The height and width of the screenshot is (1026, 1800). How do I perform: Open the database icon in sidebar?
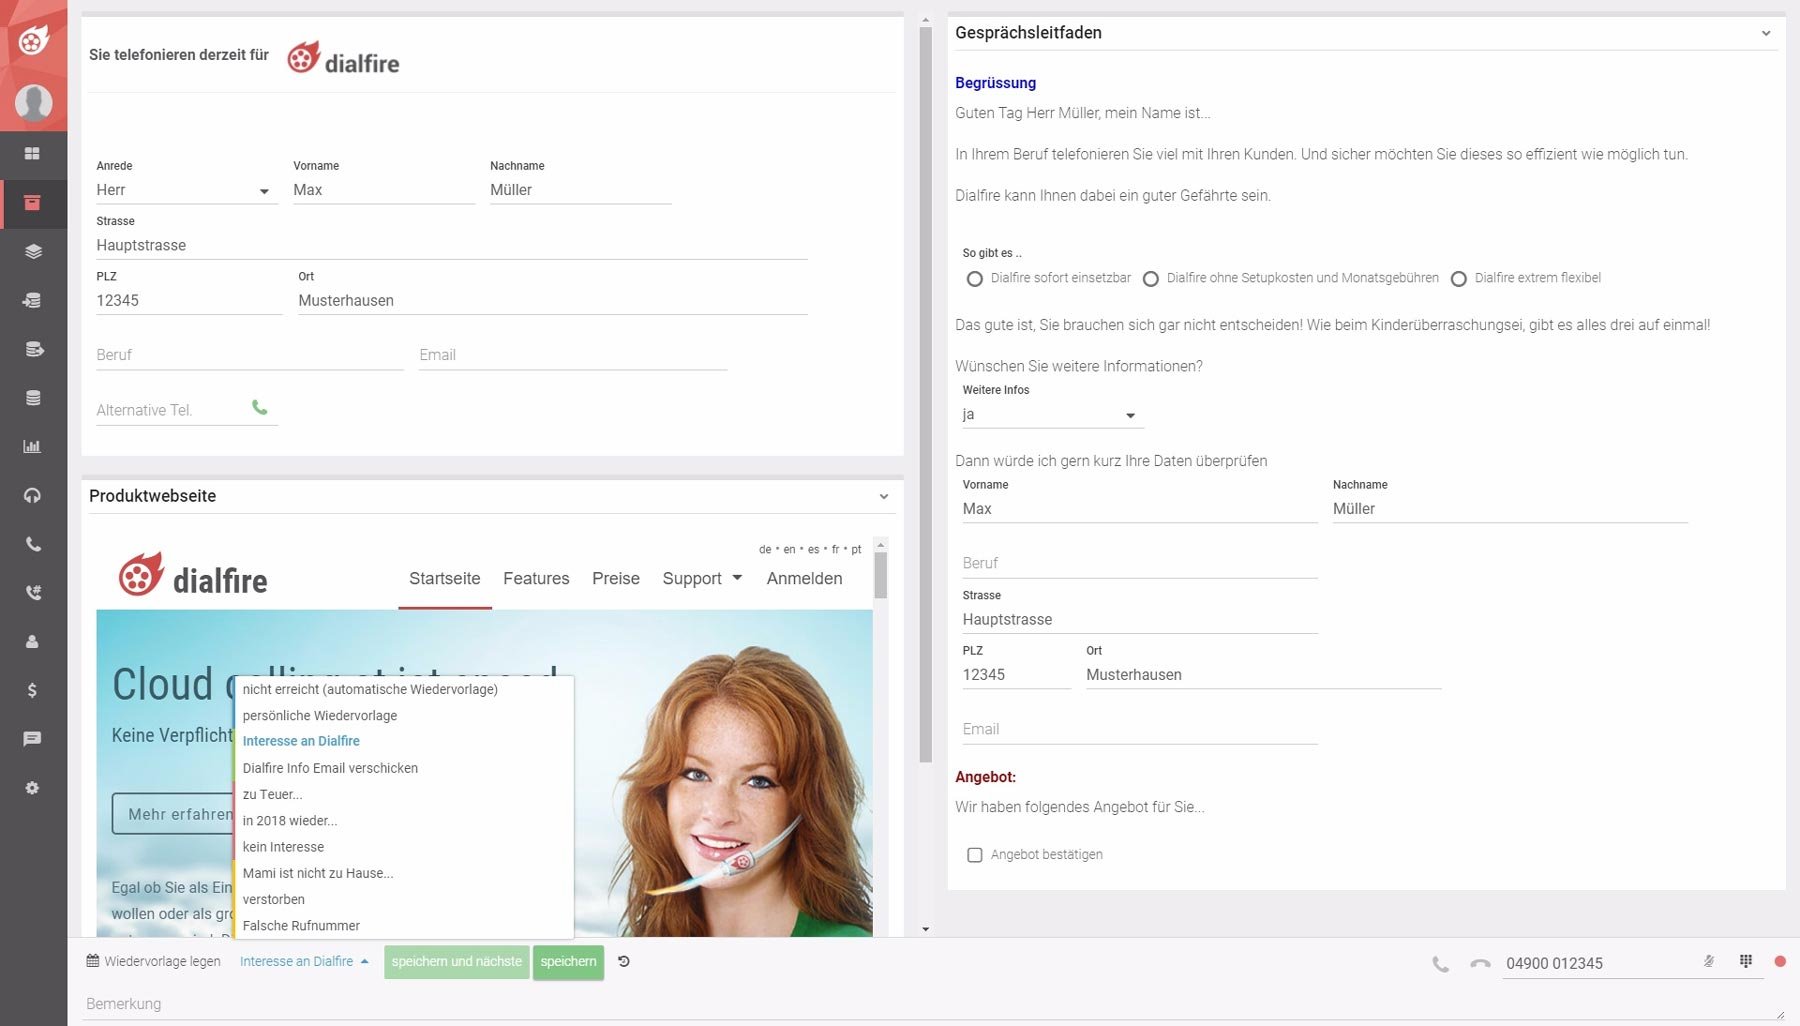click(33, 398)
